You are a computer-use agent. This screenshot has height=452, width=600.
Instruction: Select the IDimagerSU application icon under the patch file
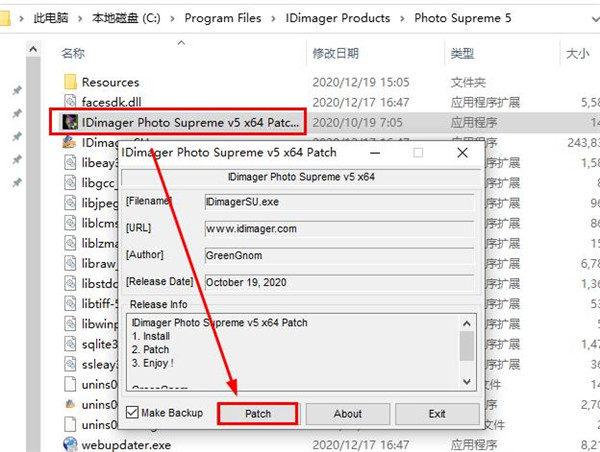(x=70, y=142)
